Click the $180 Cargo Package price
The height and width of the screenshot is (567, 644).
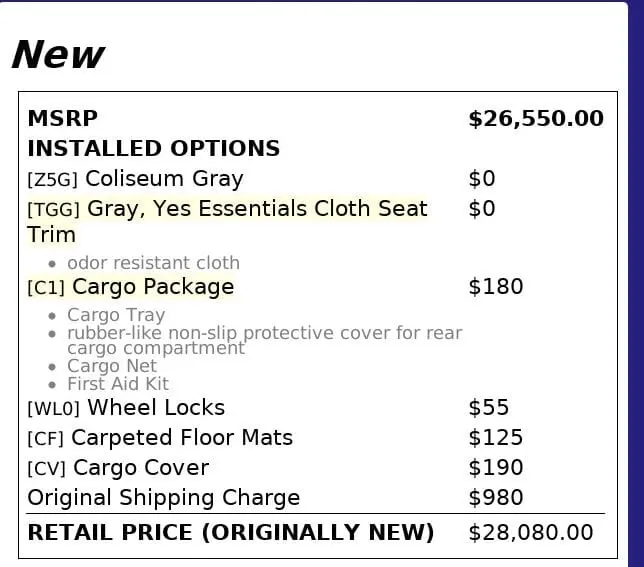pyautogui.click(x=495, y=287)
